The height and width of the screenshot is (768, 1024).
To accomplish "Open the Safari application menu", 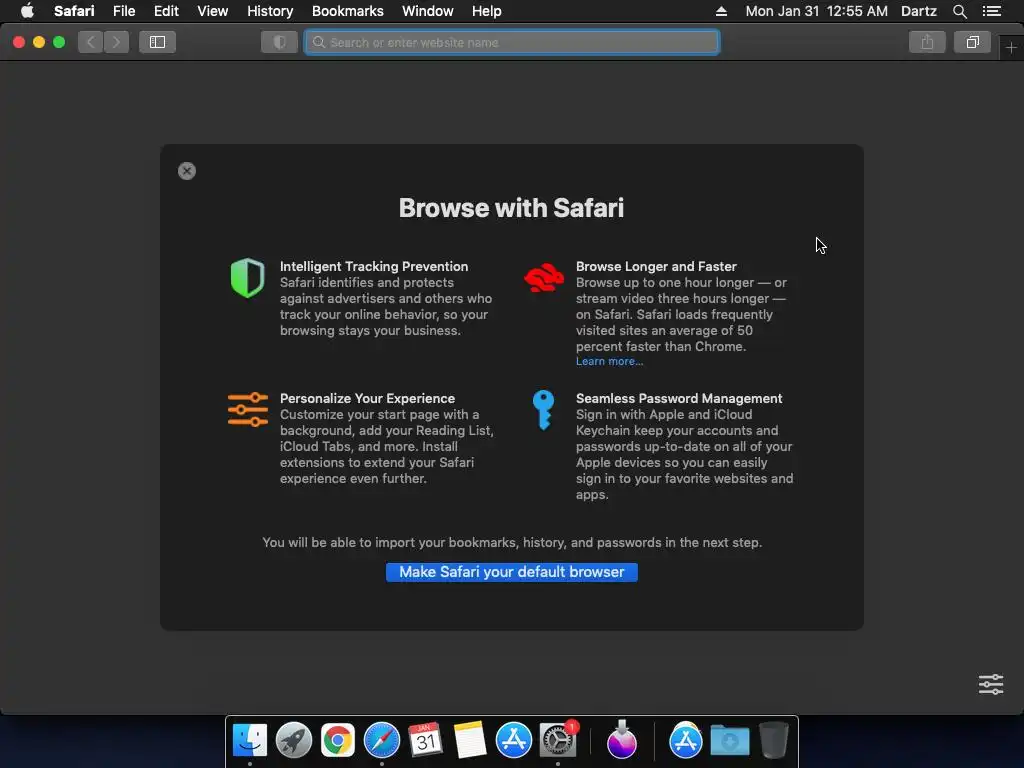I will (74, 11).
